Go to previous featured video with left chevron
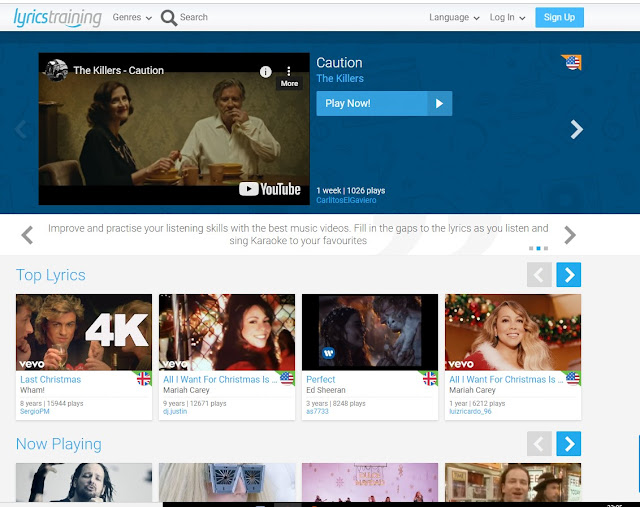640x507 pixels. (20, 129)
